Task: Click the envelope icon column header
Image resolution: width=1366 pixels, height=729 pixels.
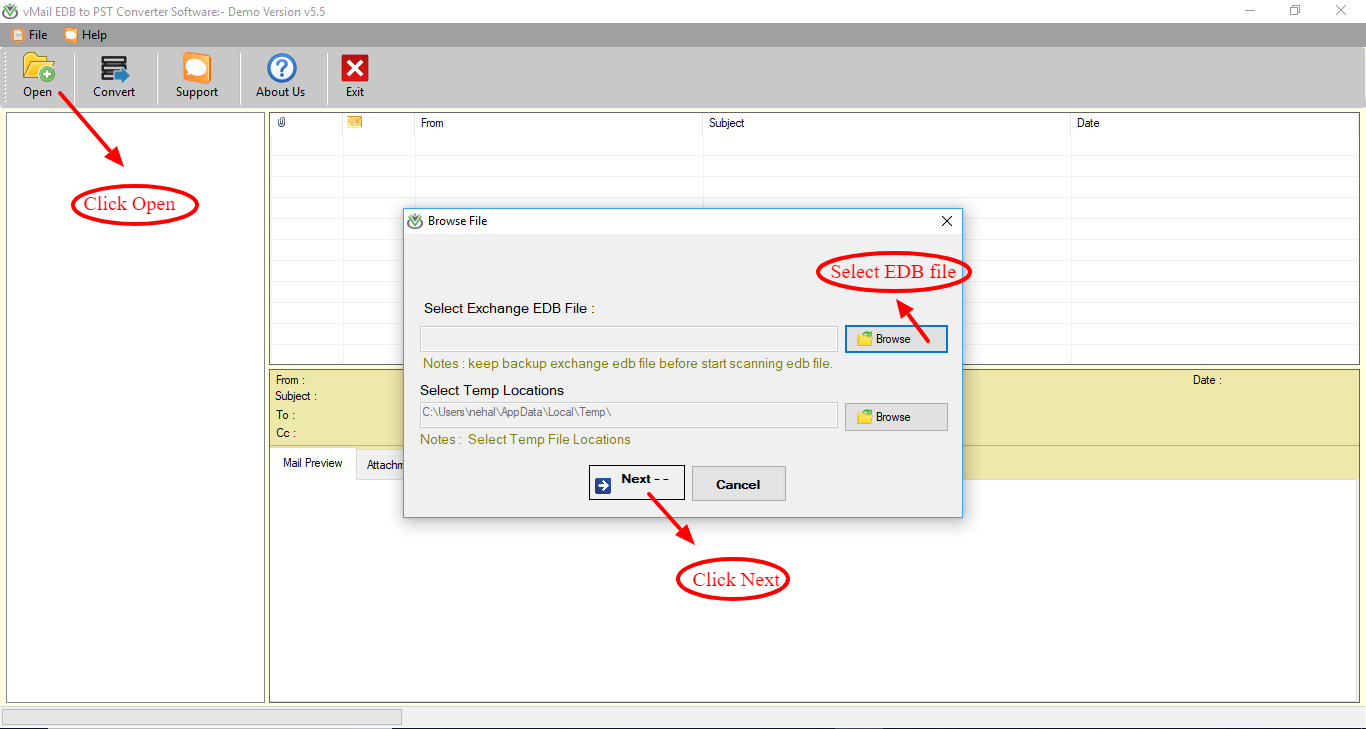Action: [354, 123]
